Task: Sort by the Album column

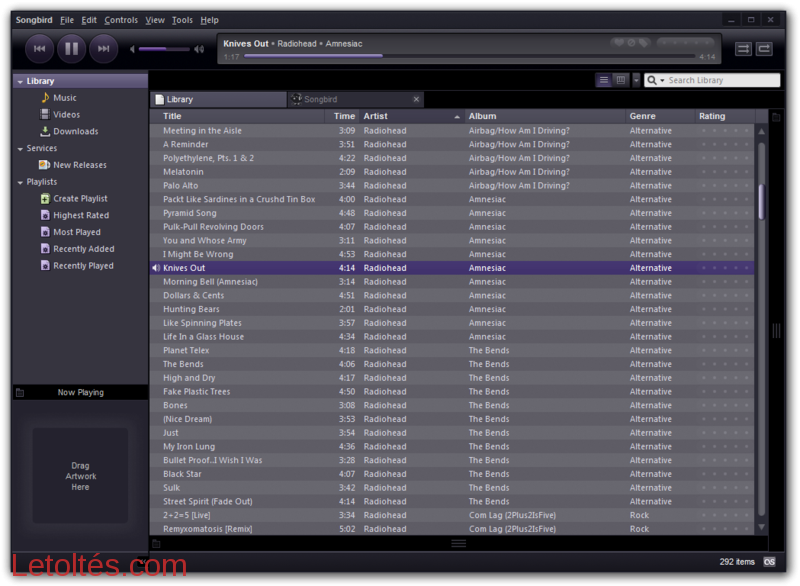Action: click(545, 116)
